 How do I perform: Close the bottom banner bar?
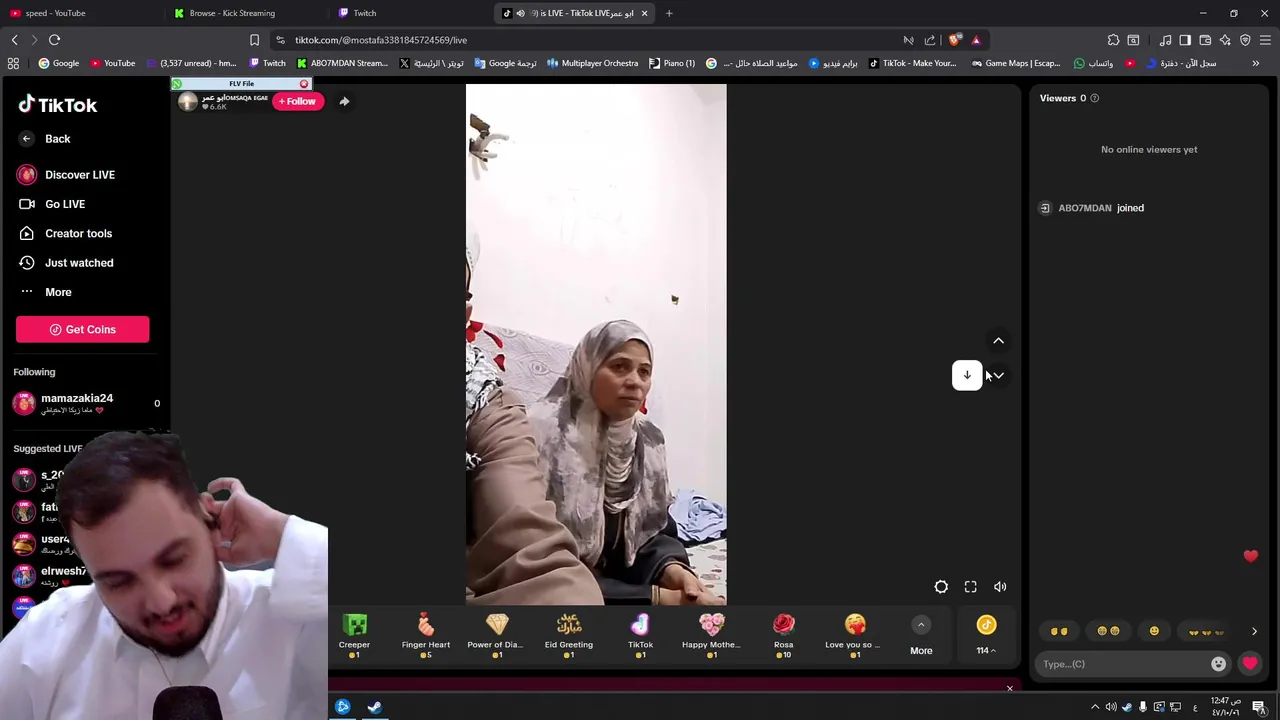click(x=1009, y=688)
